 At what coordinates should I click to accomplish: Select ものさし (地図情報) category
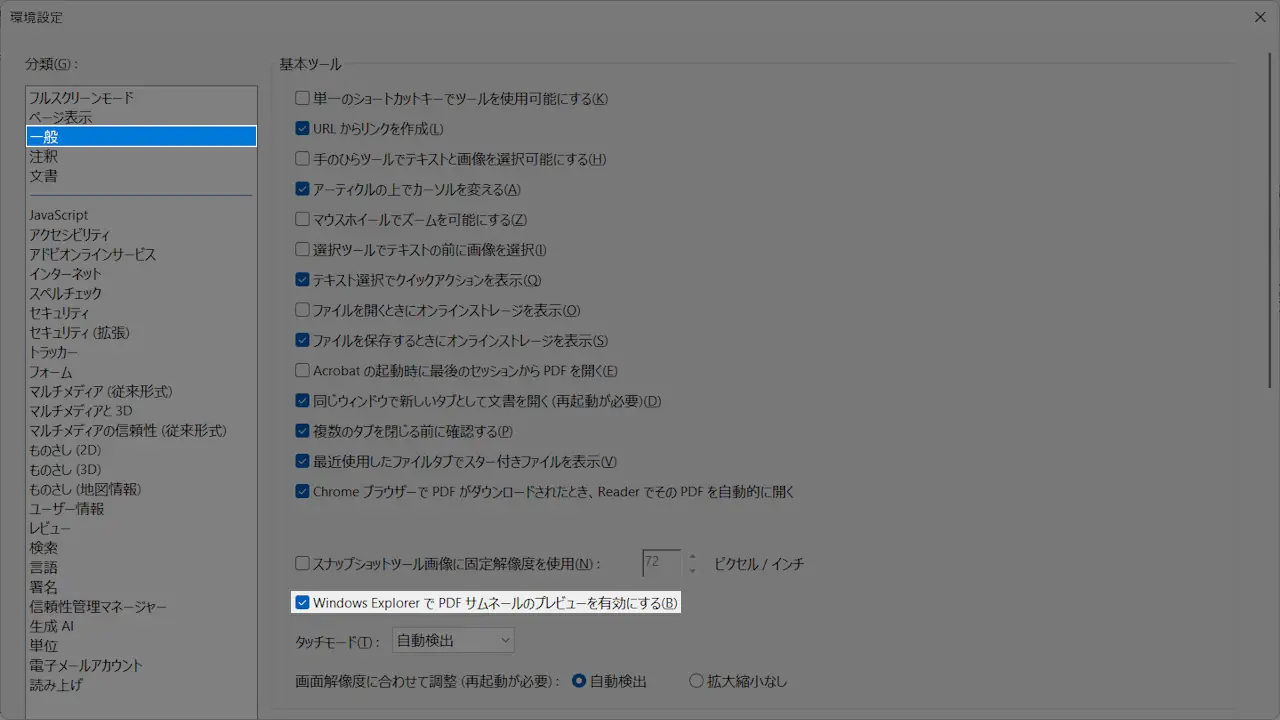[141, 489]
